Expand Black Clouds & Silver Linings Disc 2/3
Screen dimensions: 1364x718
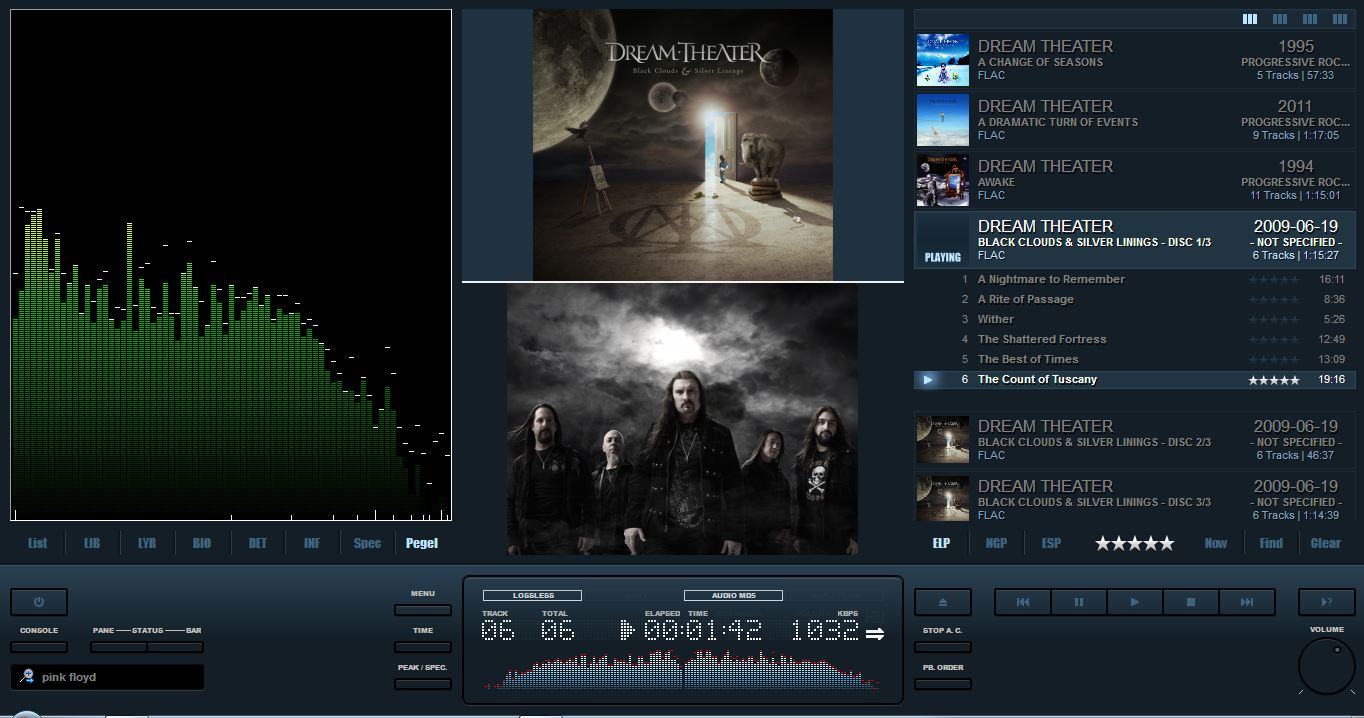pyautogui.click(x=1135, y=440)
